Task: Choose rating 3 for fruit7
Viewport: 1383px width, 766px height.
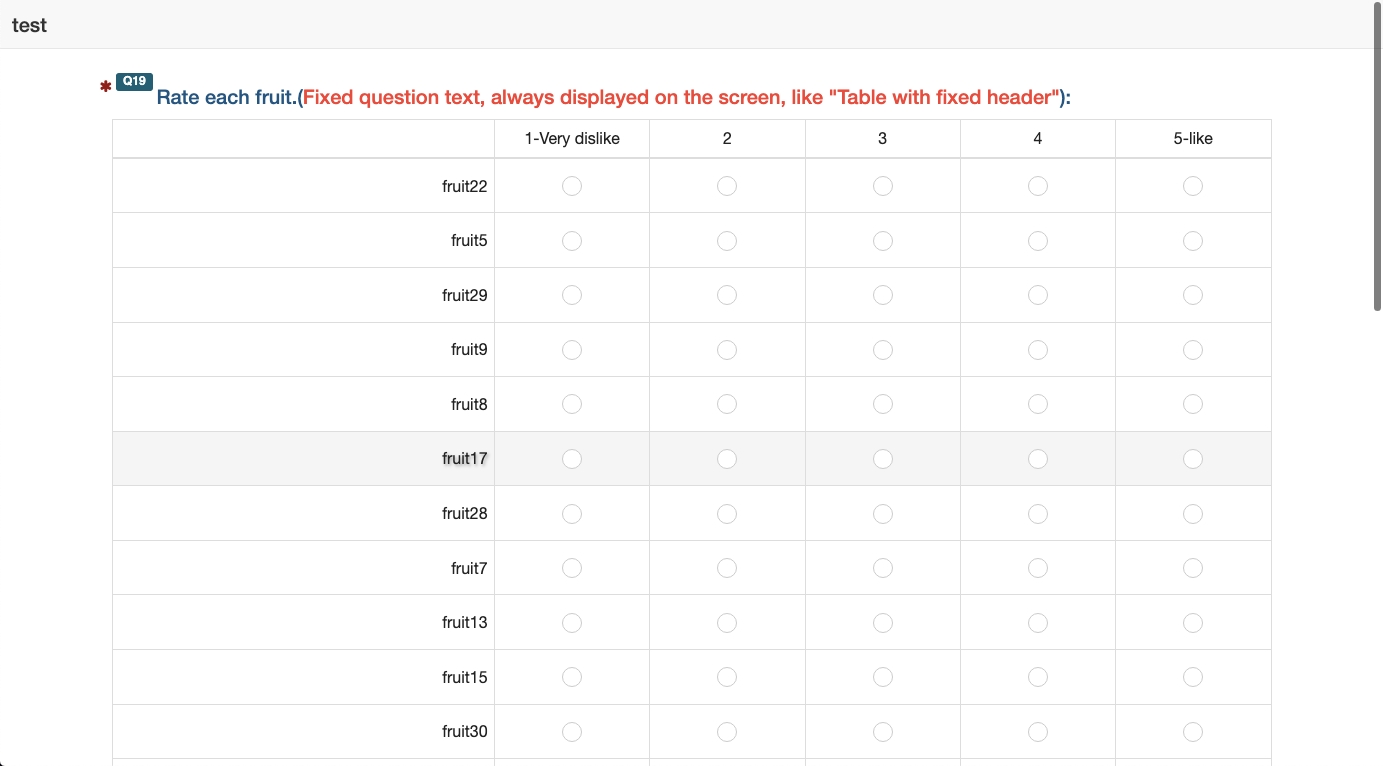Action: pos(883,568)
